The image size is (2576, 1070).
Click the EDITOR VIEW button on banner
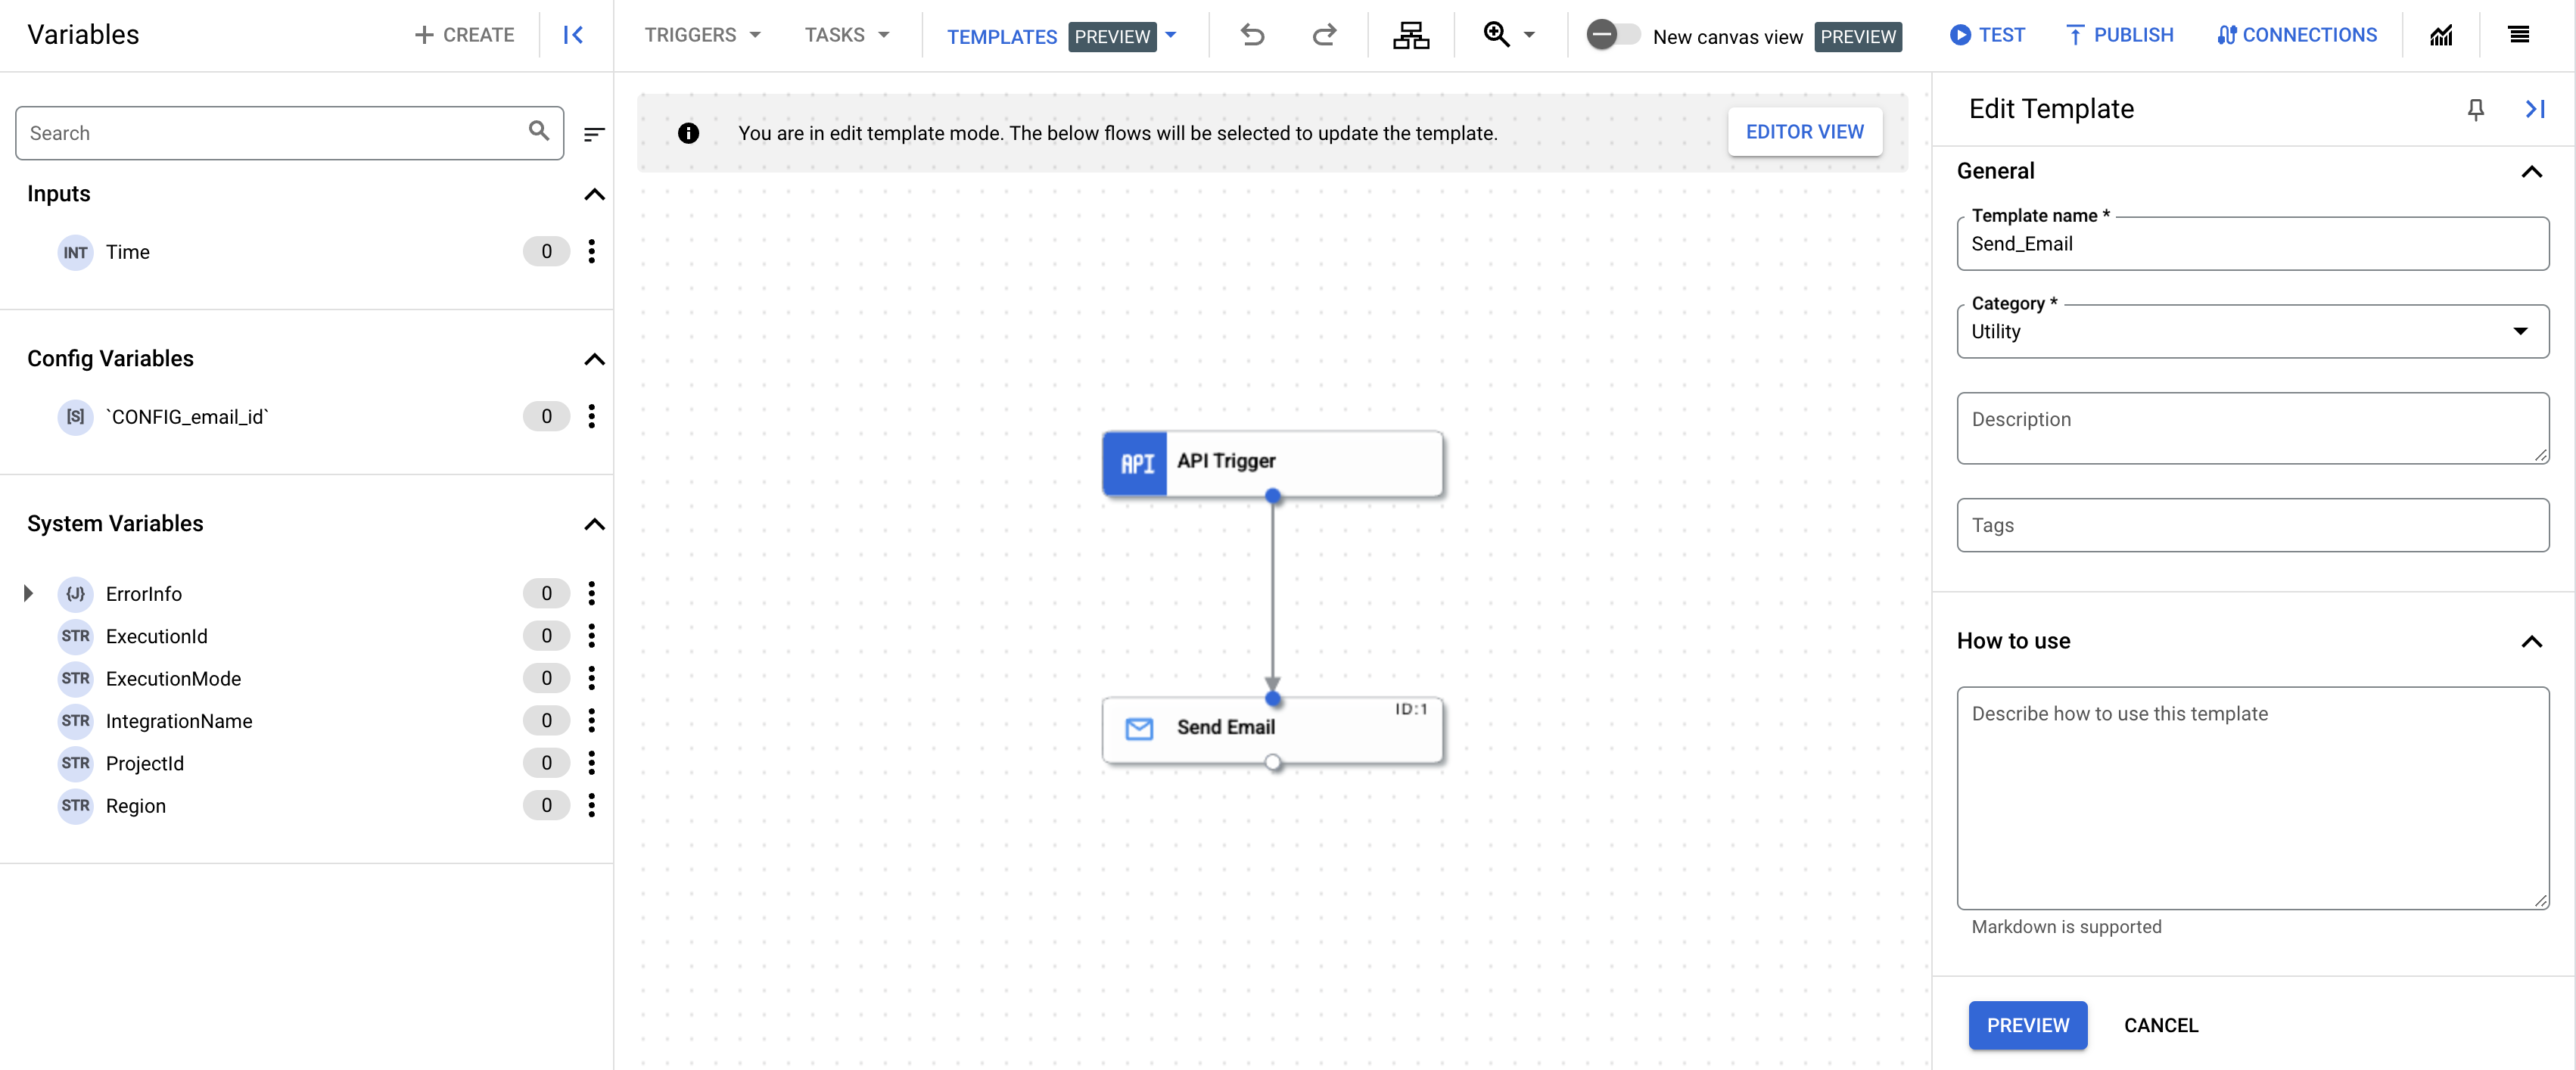[1804, 132]
